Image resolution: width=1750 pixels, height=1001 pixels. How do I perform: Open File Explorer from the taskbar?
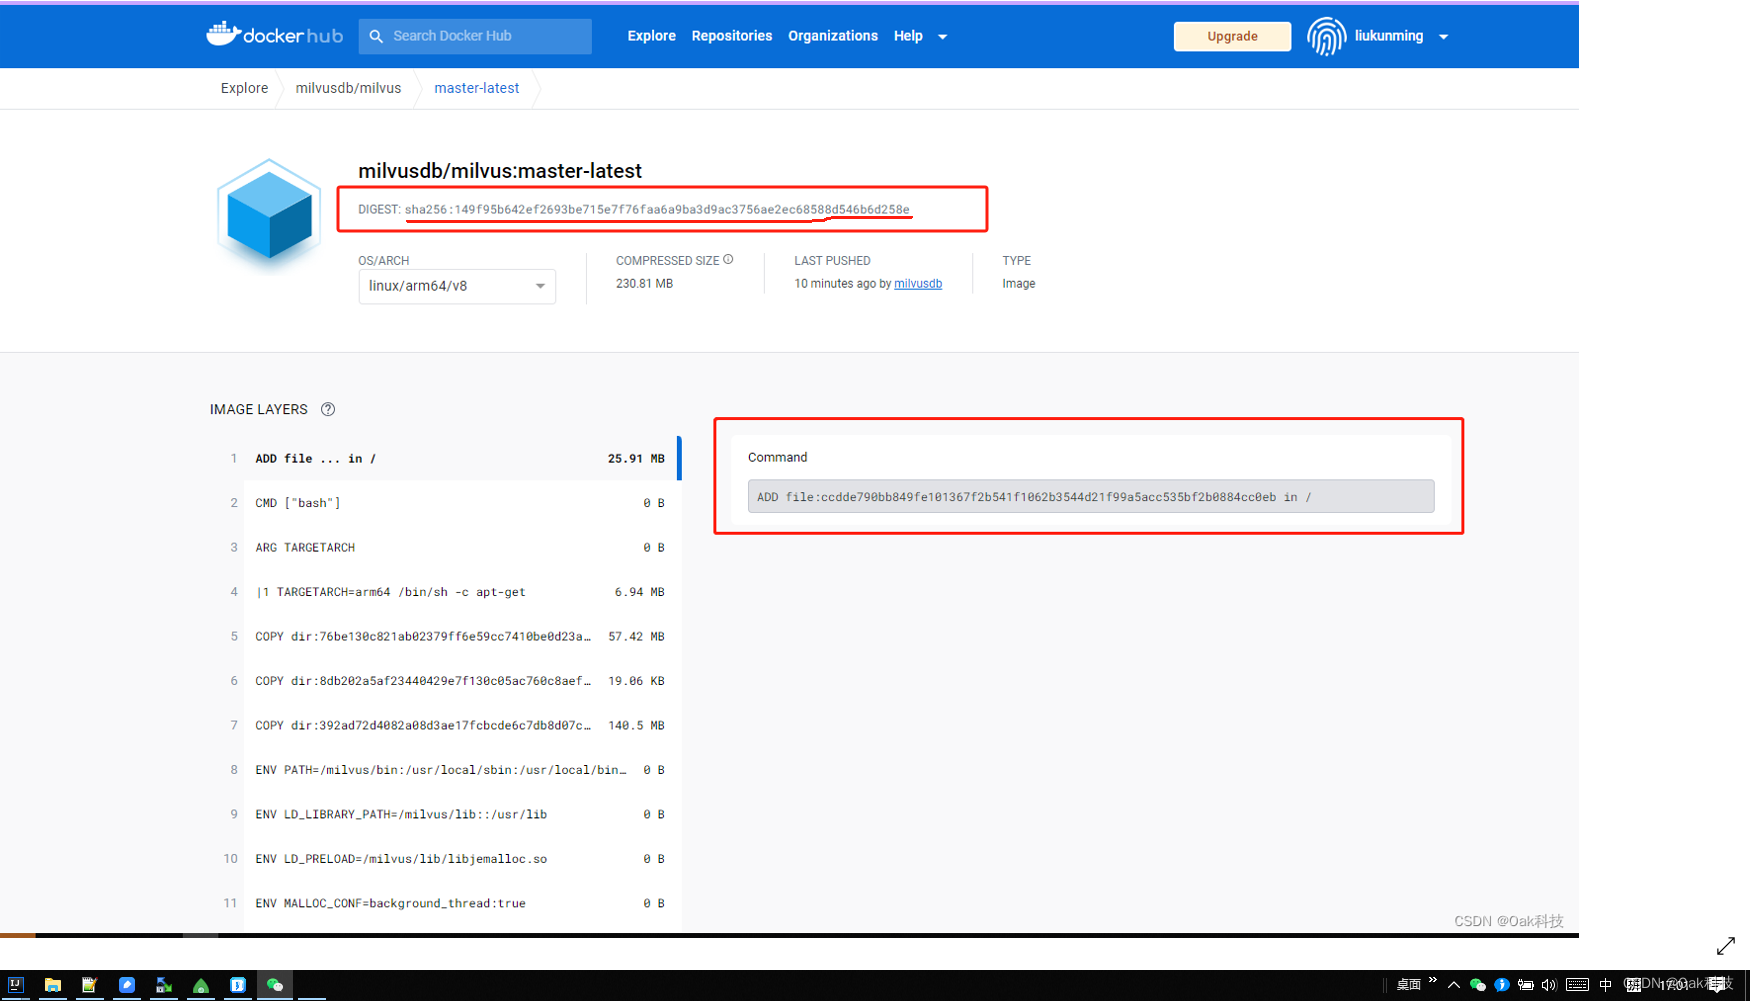(x=52, y=985)
